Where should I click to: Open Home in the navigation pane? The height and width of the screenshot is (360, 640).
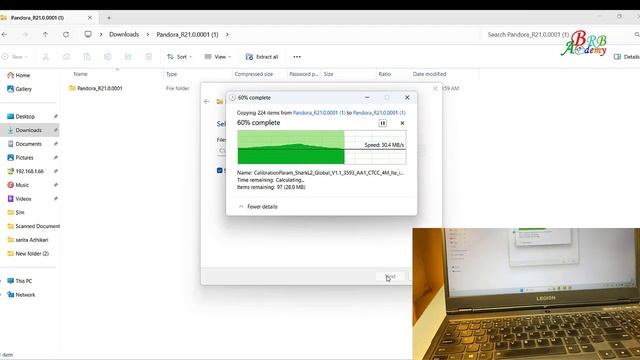point(19,75)
